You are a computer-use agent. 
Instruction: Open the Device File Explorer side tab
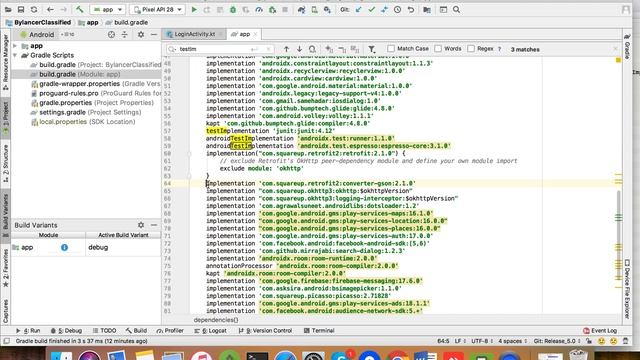pos(627,289)
